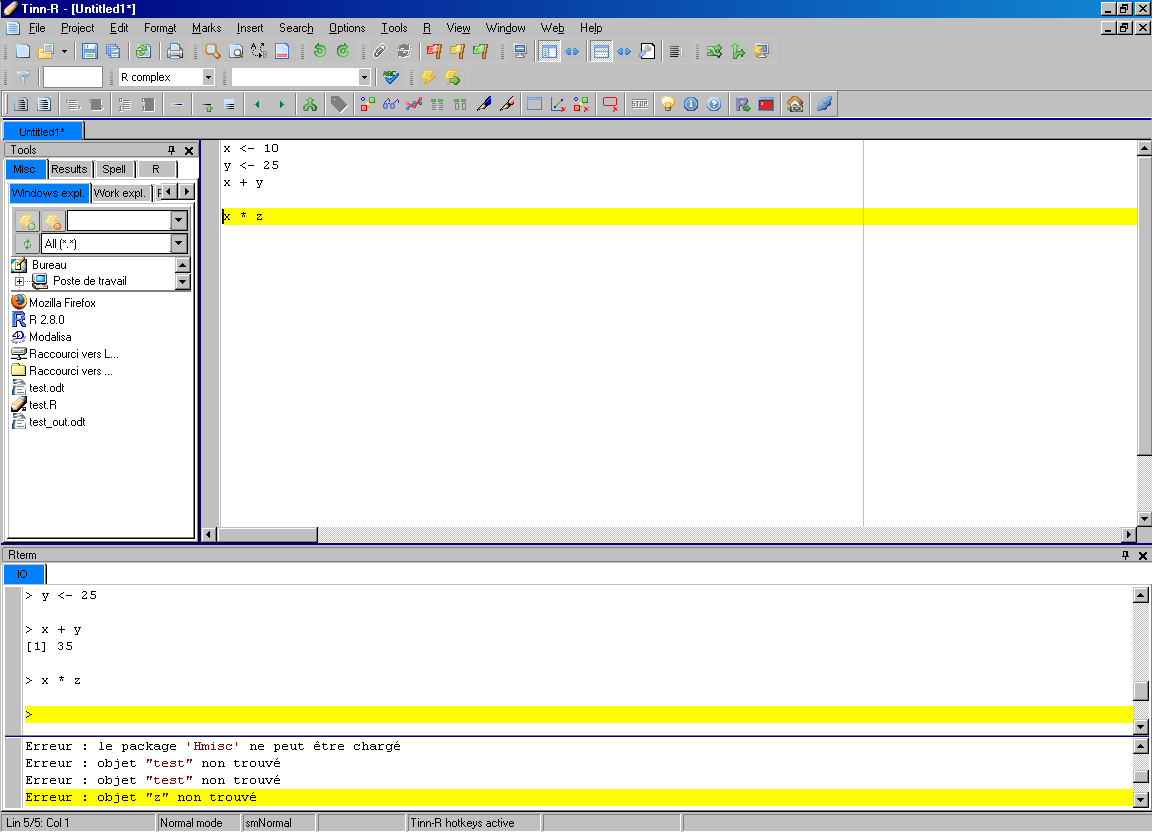1152x832 pixels.
Task: Open the Format menu
Action: point(160,28)
